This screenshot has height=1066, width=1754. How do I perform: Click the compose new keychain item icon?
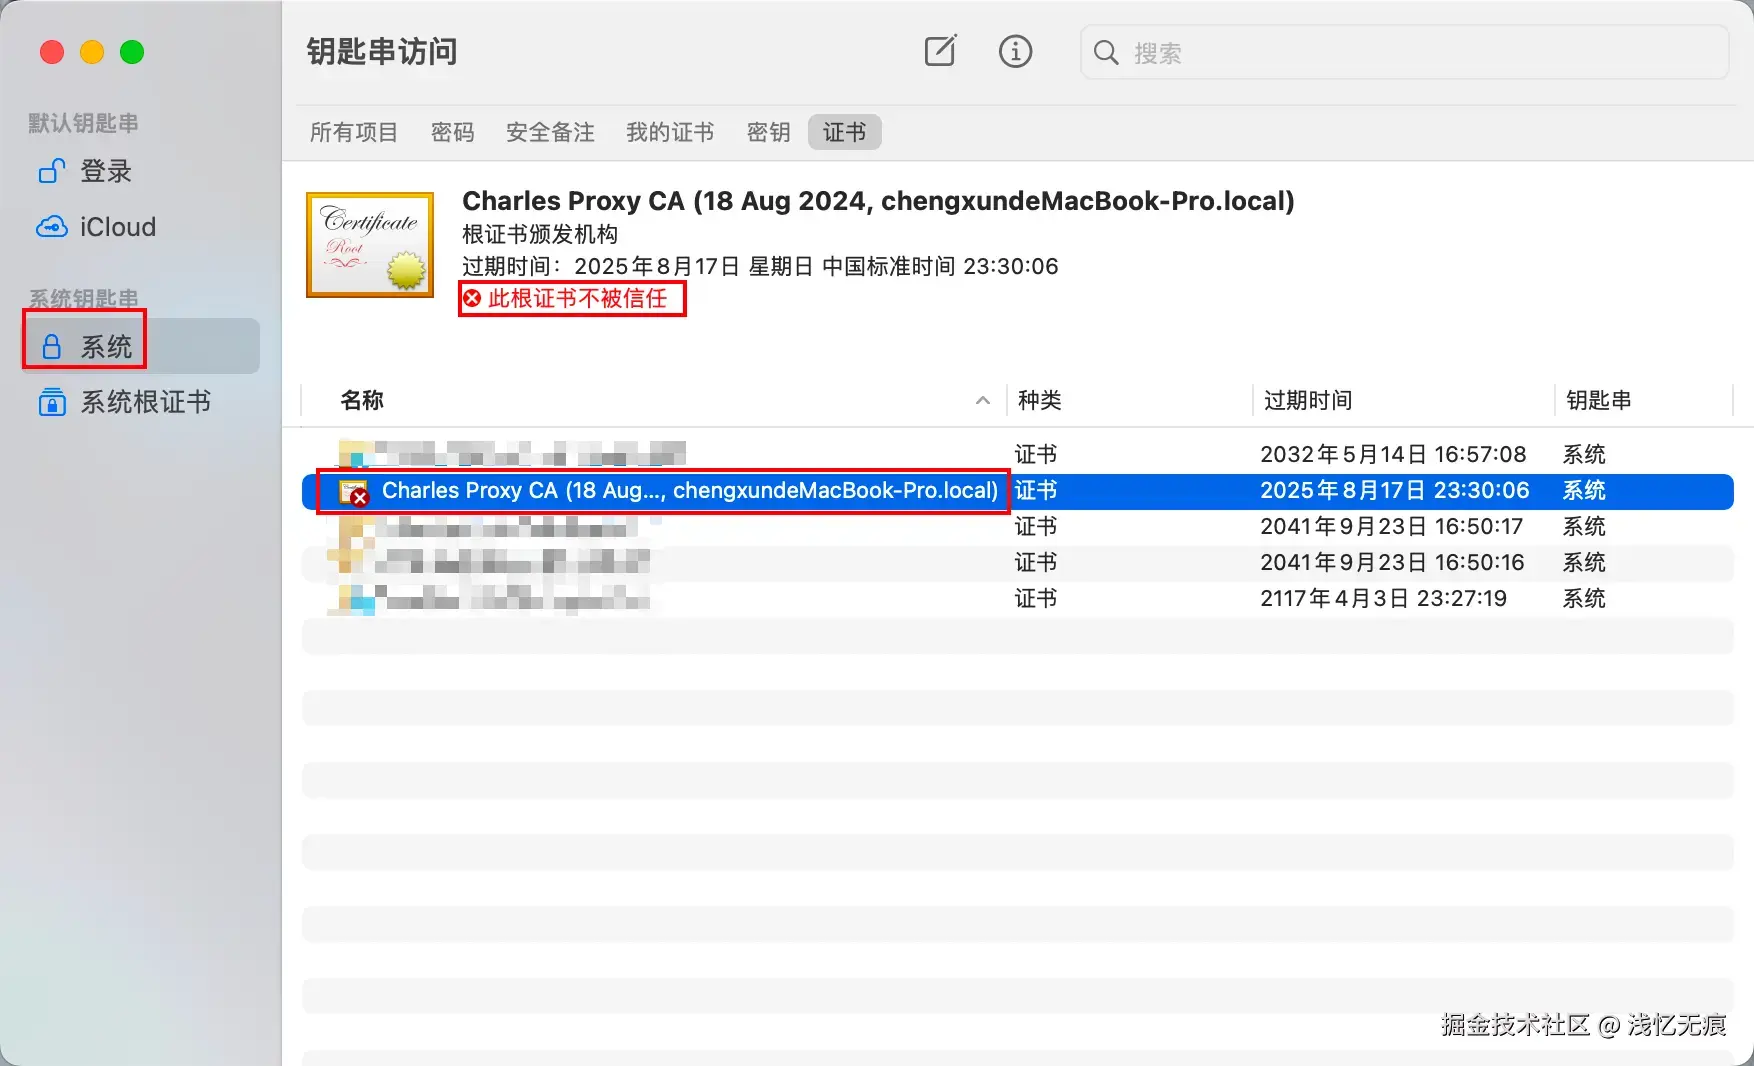(x=940, y=51)
